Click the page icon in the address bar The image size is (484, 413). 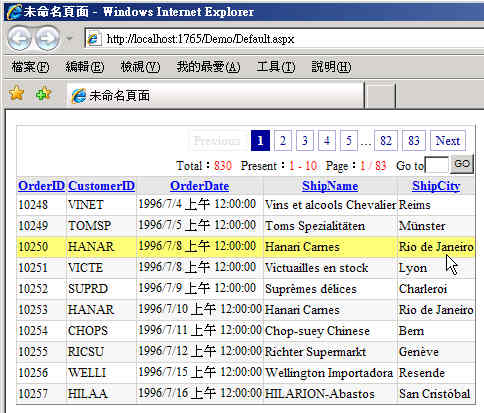click(x=93, y=39)
